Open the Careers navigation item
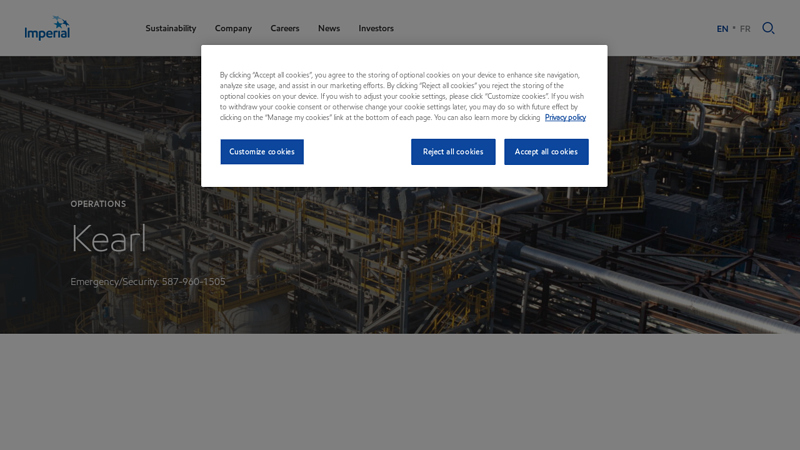This screenshot has height=450, width=800. point(285,29)
